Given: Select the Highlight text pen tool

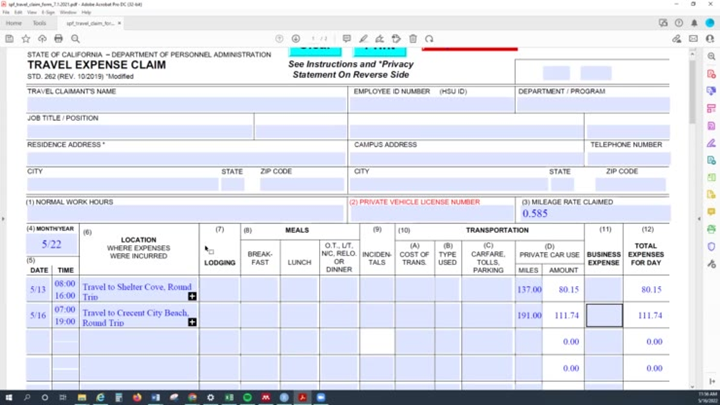Looking at the screenshot, I should [x=364, y=39].
